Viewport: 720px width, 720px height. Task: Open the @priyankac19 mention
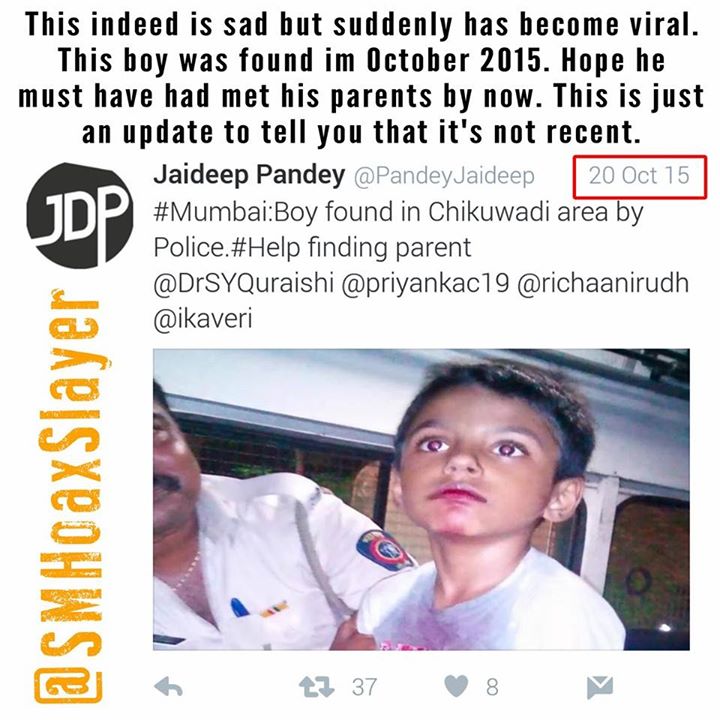pyautogui.click(x=426, y=283)
